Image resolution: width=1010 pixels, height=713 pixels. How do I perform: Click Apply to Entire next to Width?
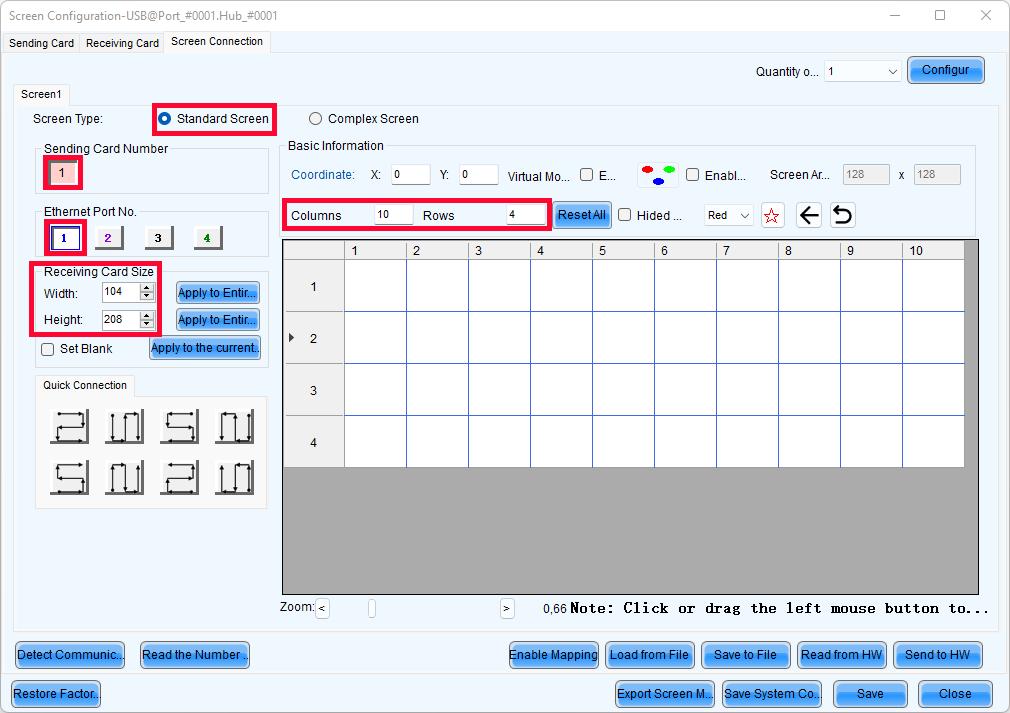point(218,292)
